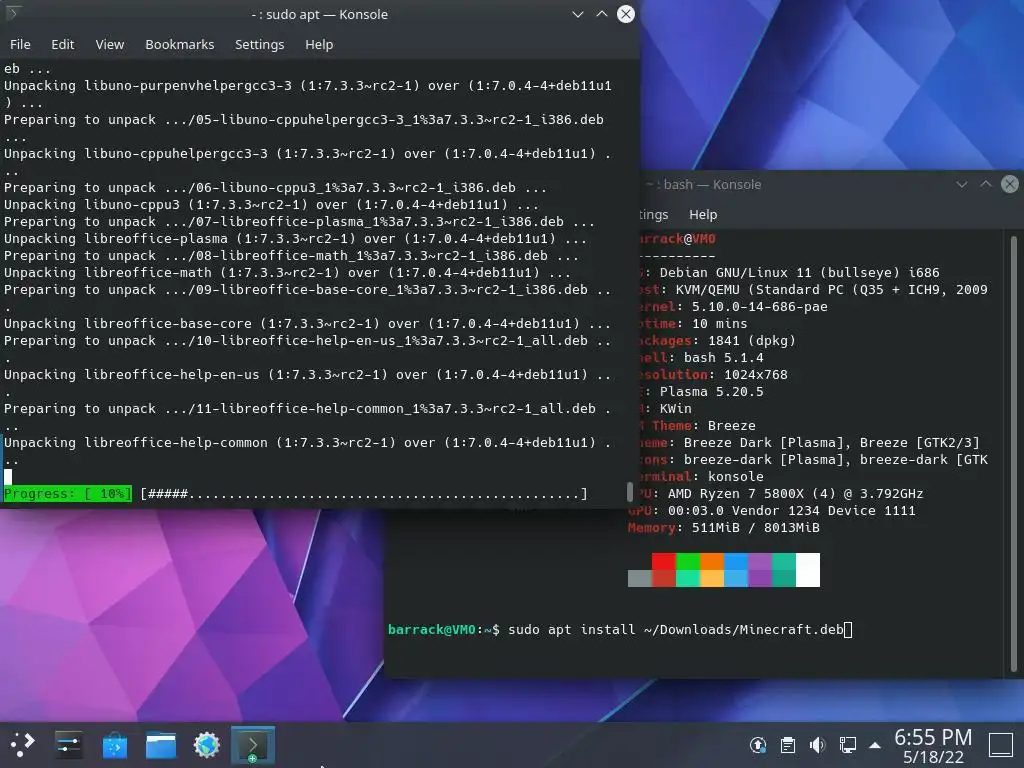Close the bash Konsole window
Viewport: 1024px width, 768px height.
click(x=1010, y=184)
